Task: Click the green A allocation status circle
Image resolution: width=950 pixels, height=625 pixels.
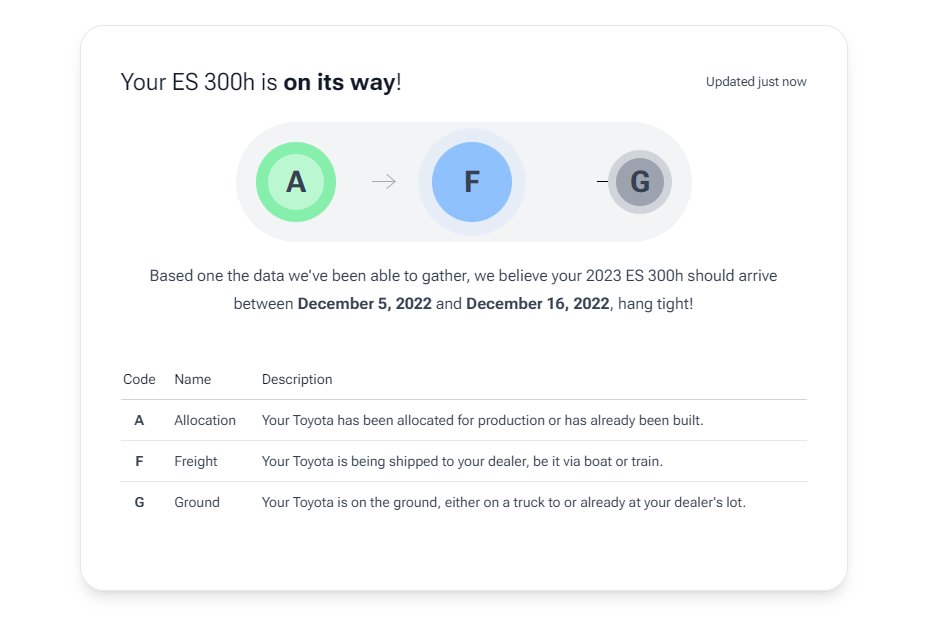Action: [296, 182]
